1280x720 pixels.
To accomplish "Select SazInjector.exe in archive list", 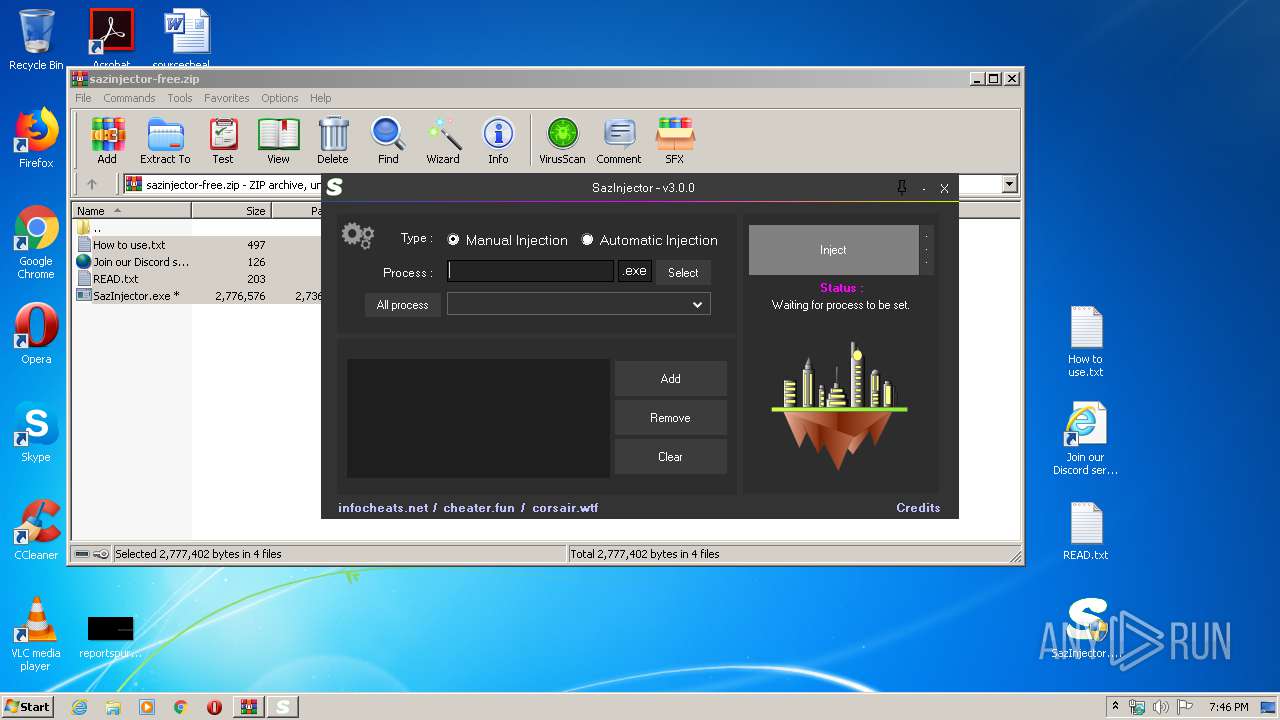I will click(136, 296).
